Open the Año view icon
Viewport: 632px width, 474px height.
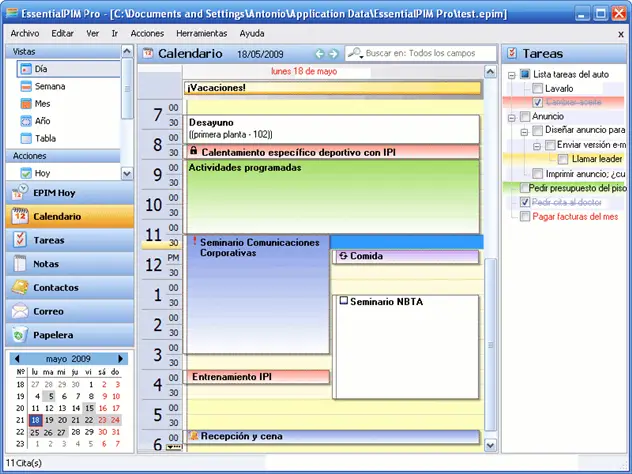pos(26,121)
